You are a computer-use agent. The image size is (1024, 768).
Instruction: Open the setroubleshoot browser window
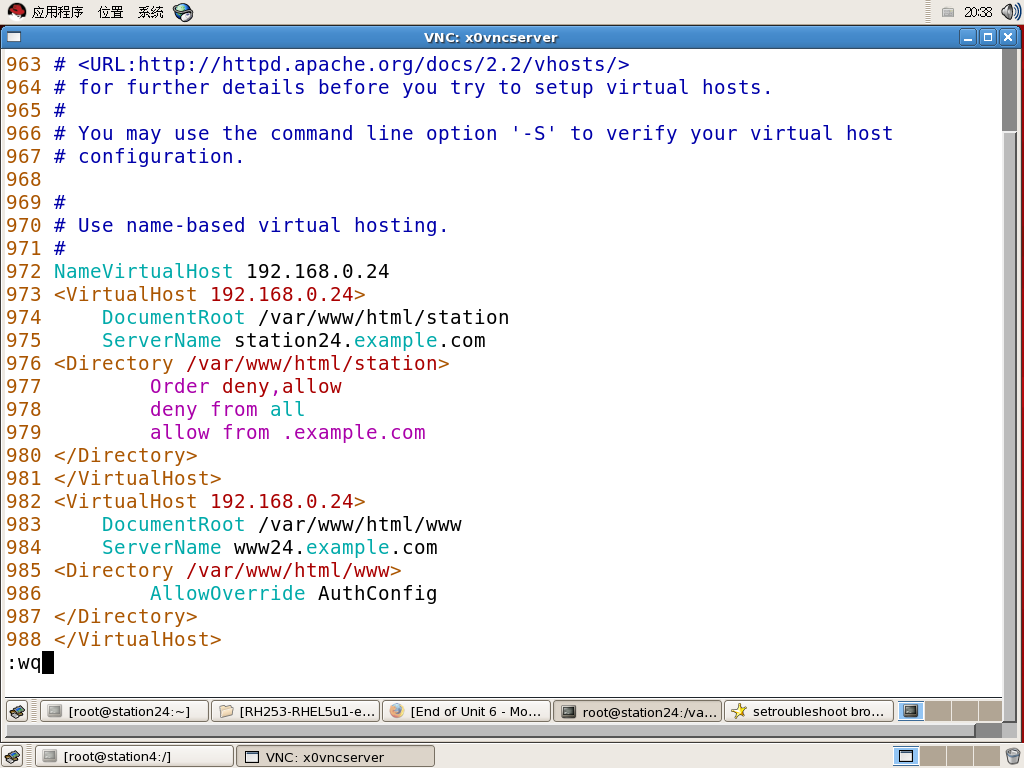click(809, 711)
